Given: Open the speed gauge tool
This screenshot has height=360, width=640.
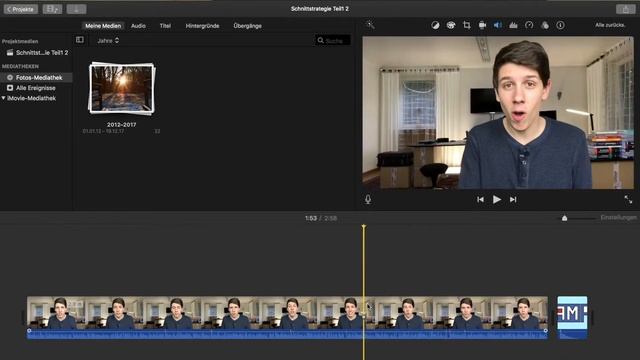Looking at the screenshot, I should point(529,25).
